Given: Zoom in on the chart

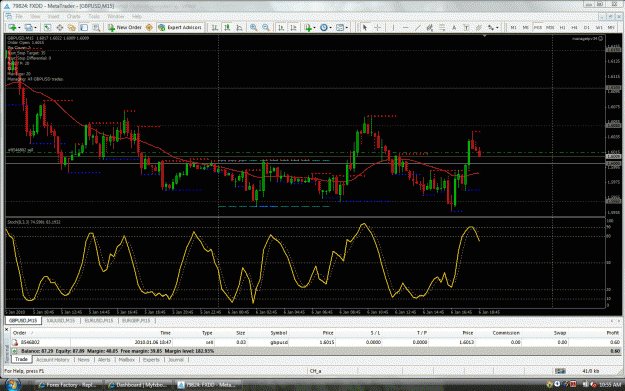Looking at the screenshot, I should click(253, 28).
